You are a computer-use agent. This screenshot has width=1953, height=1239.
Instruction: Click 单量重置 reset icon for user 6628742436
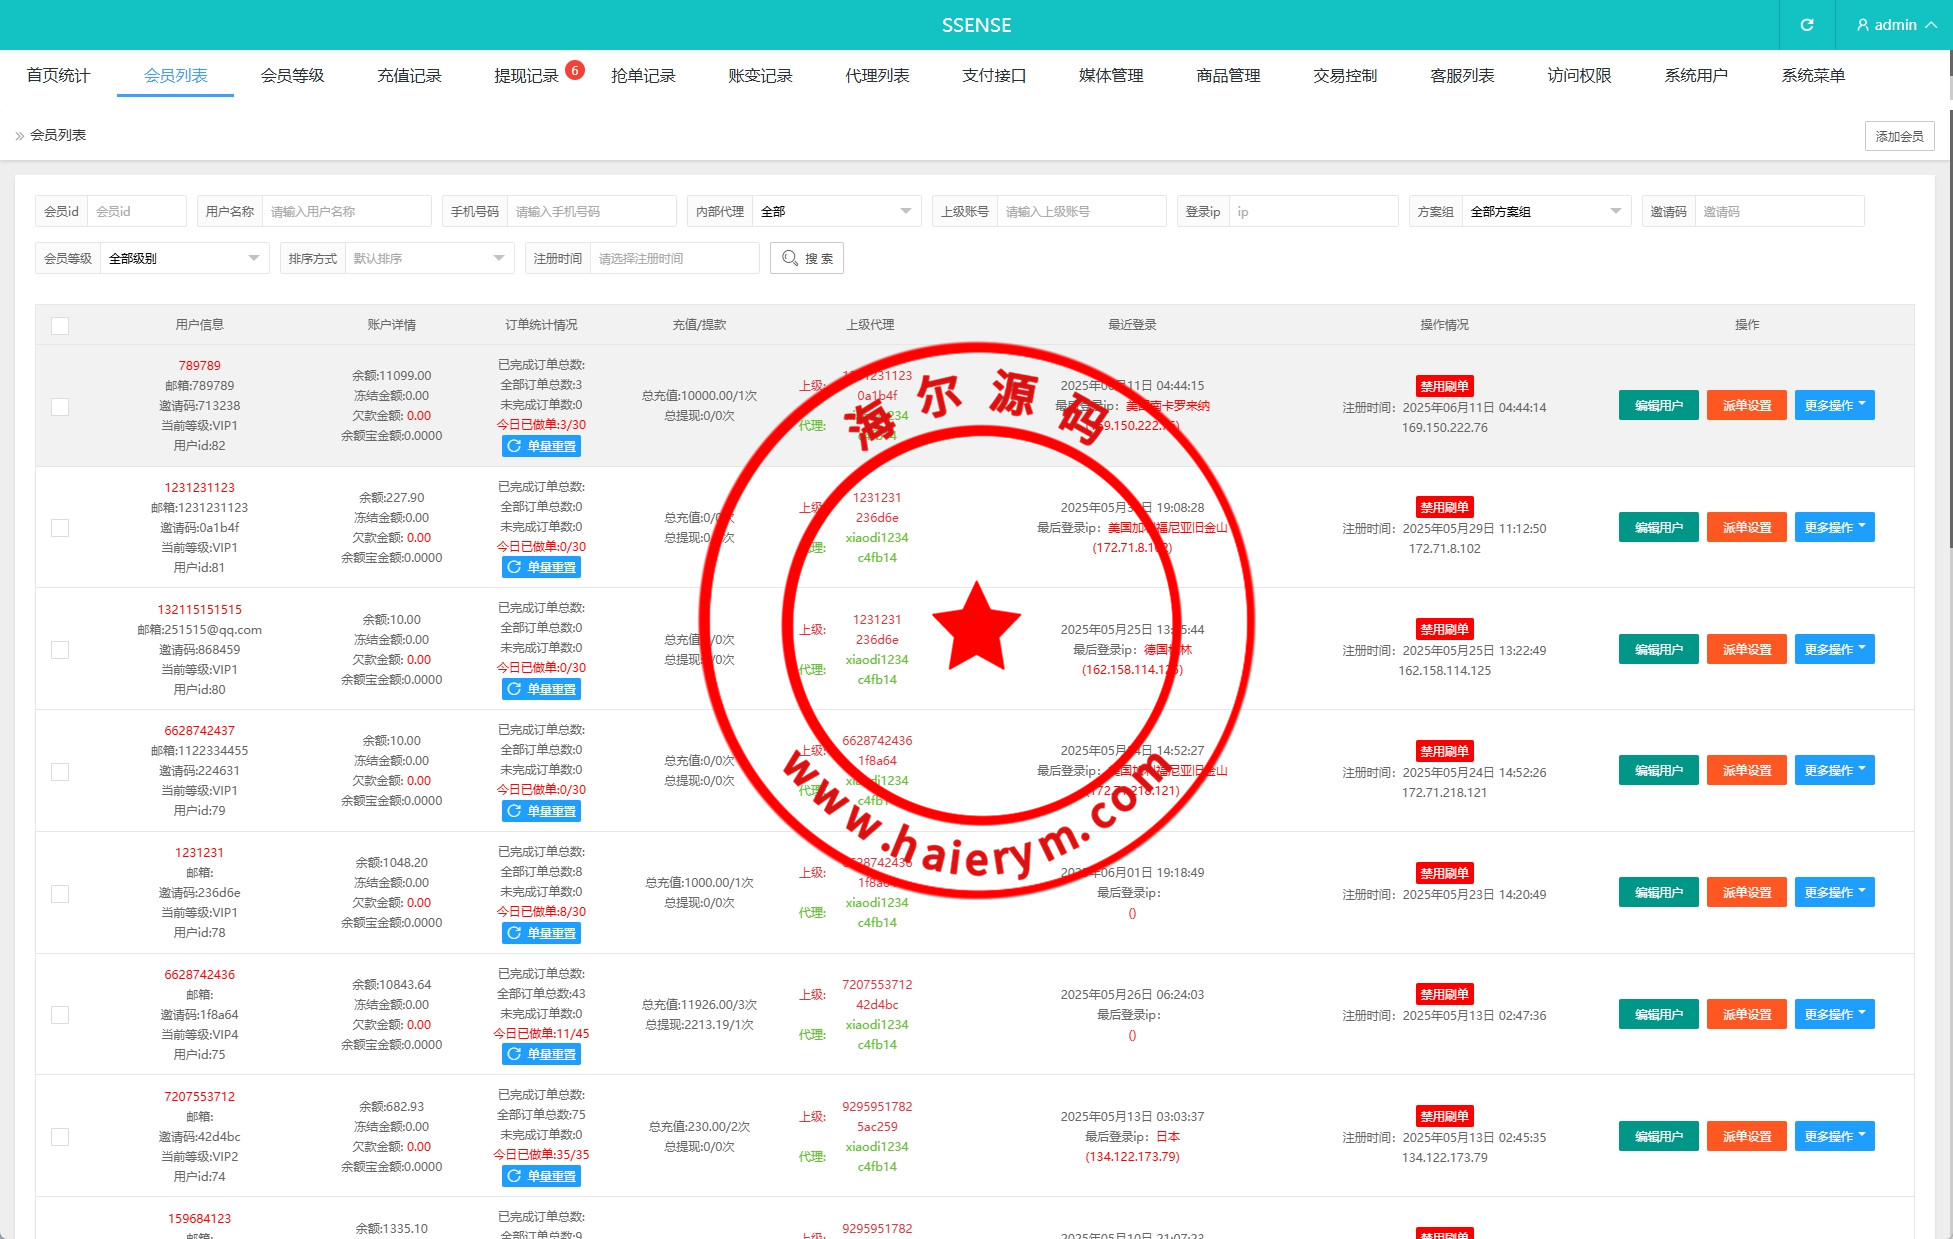click(x=514, y=1054)
